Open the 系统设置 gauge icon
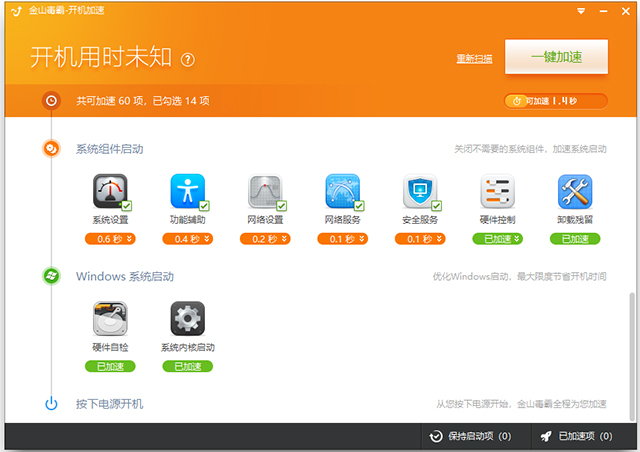This screenshot has width=640, height=452. (110, 191)
